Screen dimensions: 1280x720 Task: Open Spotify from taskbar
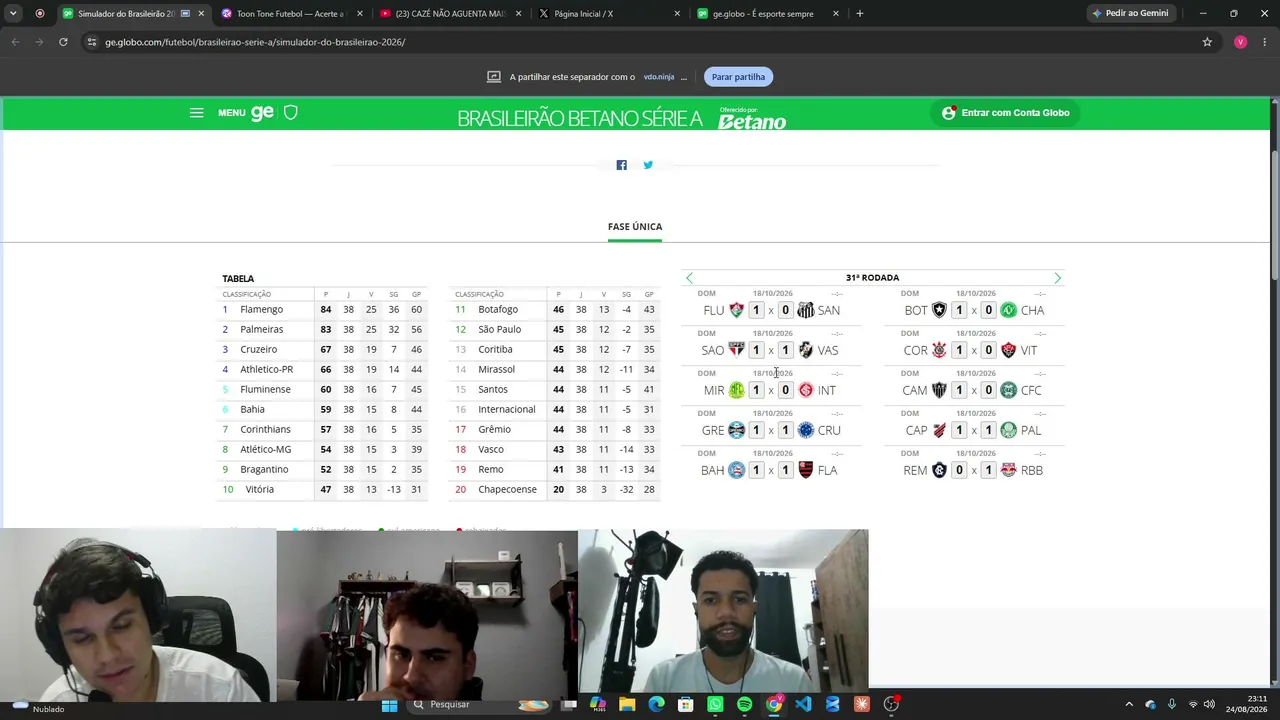coord(744,705)
